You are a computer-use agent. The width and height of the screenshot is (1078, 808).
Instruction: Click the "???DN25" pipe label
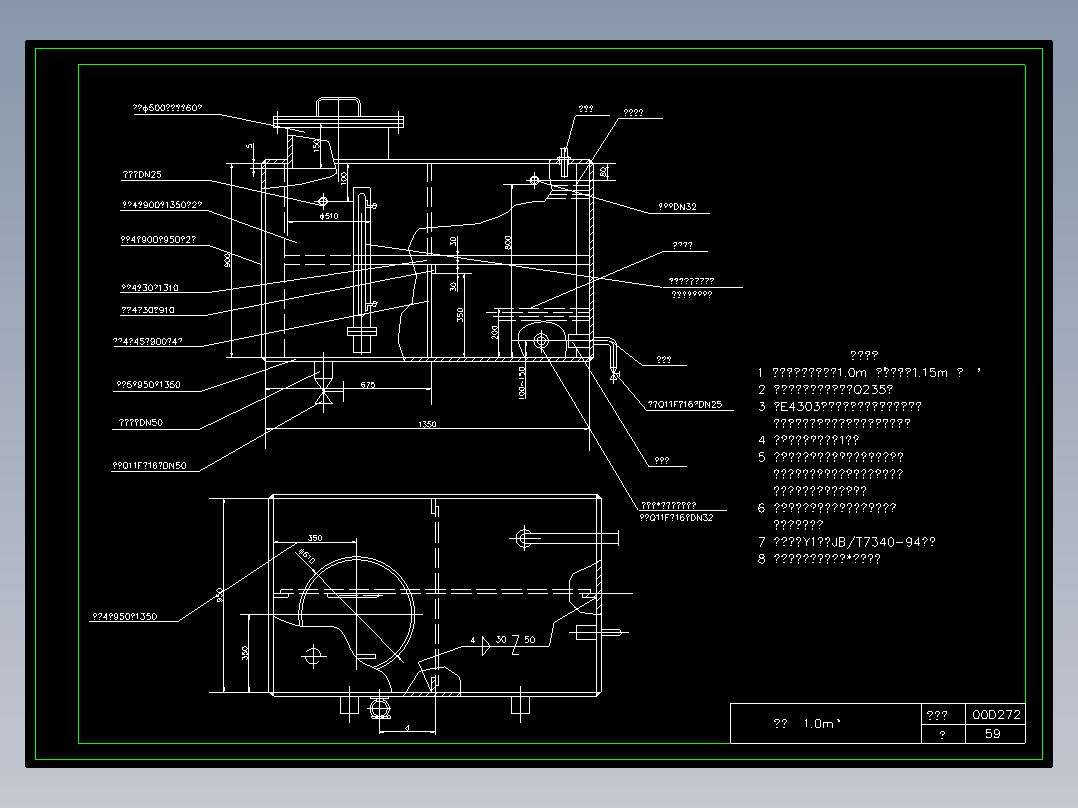142,175
